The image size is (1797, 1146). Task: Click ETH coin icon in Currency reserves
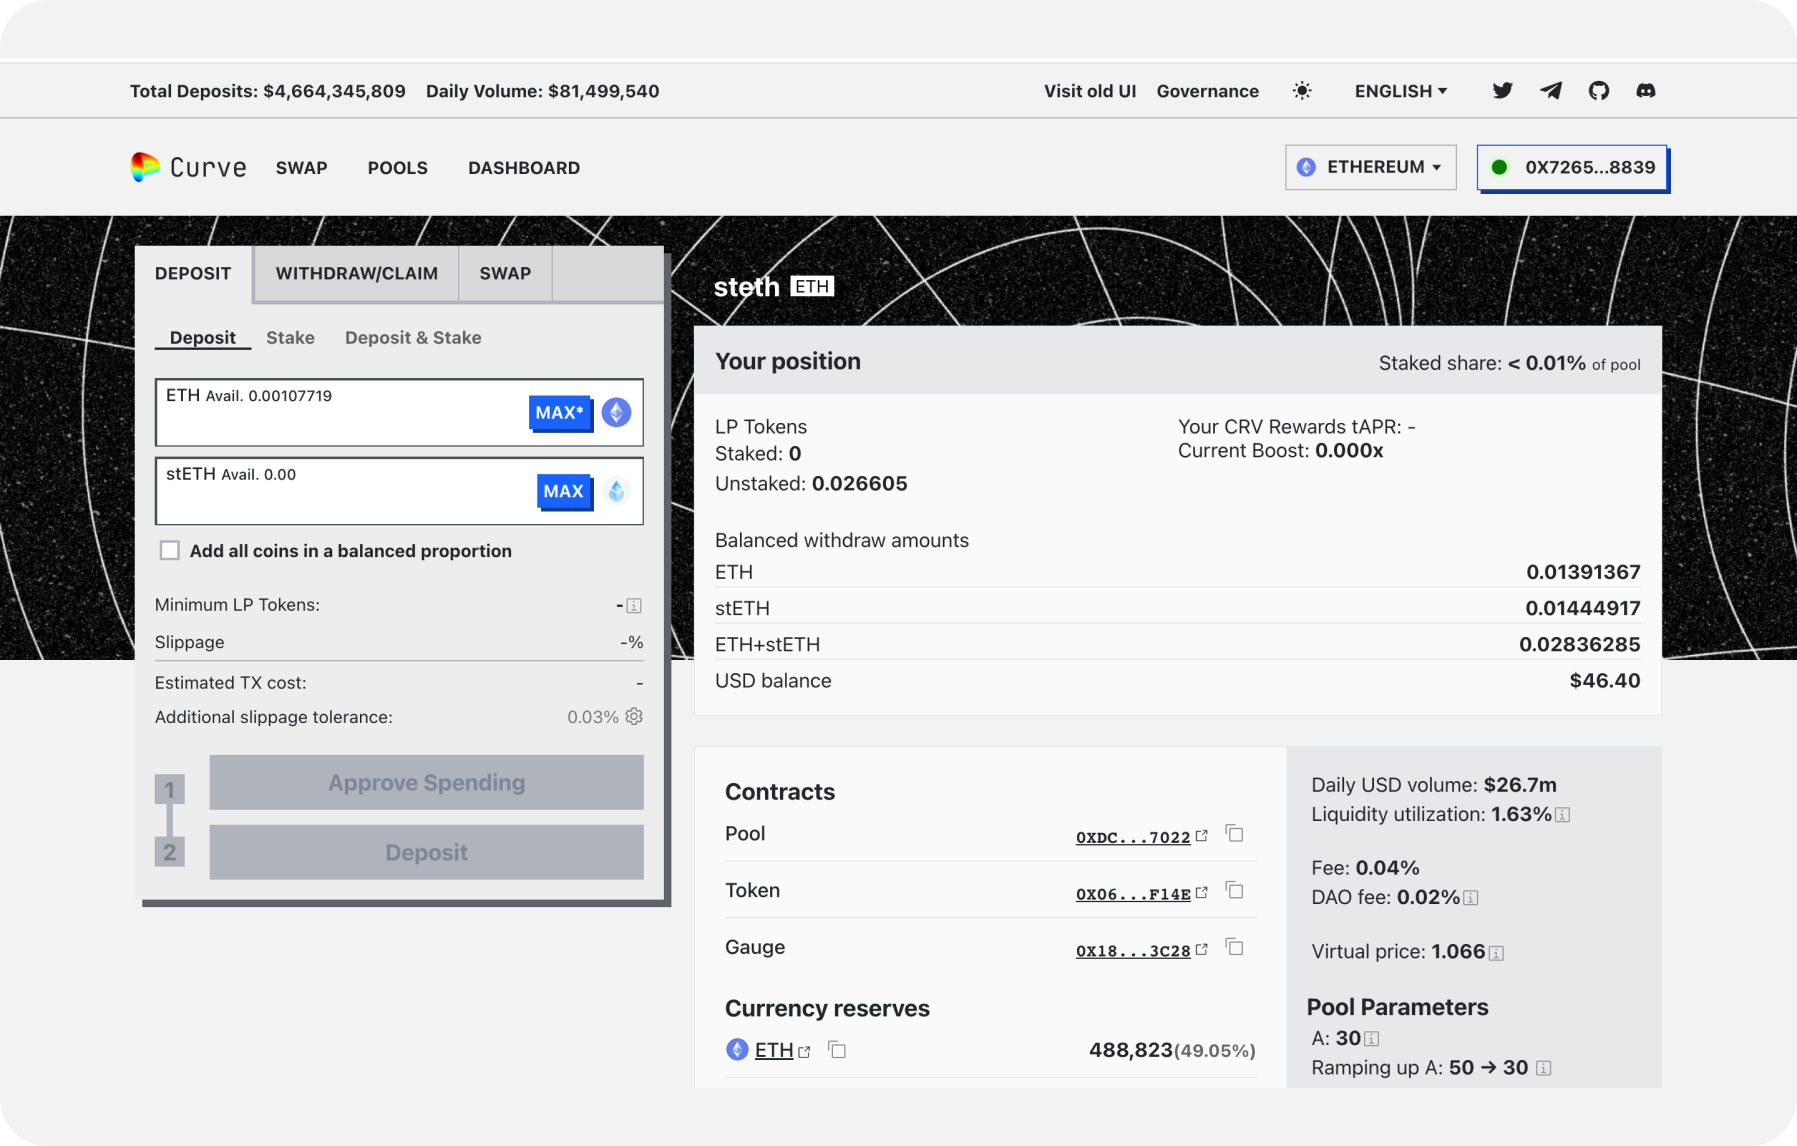737,1049
